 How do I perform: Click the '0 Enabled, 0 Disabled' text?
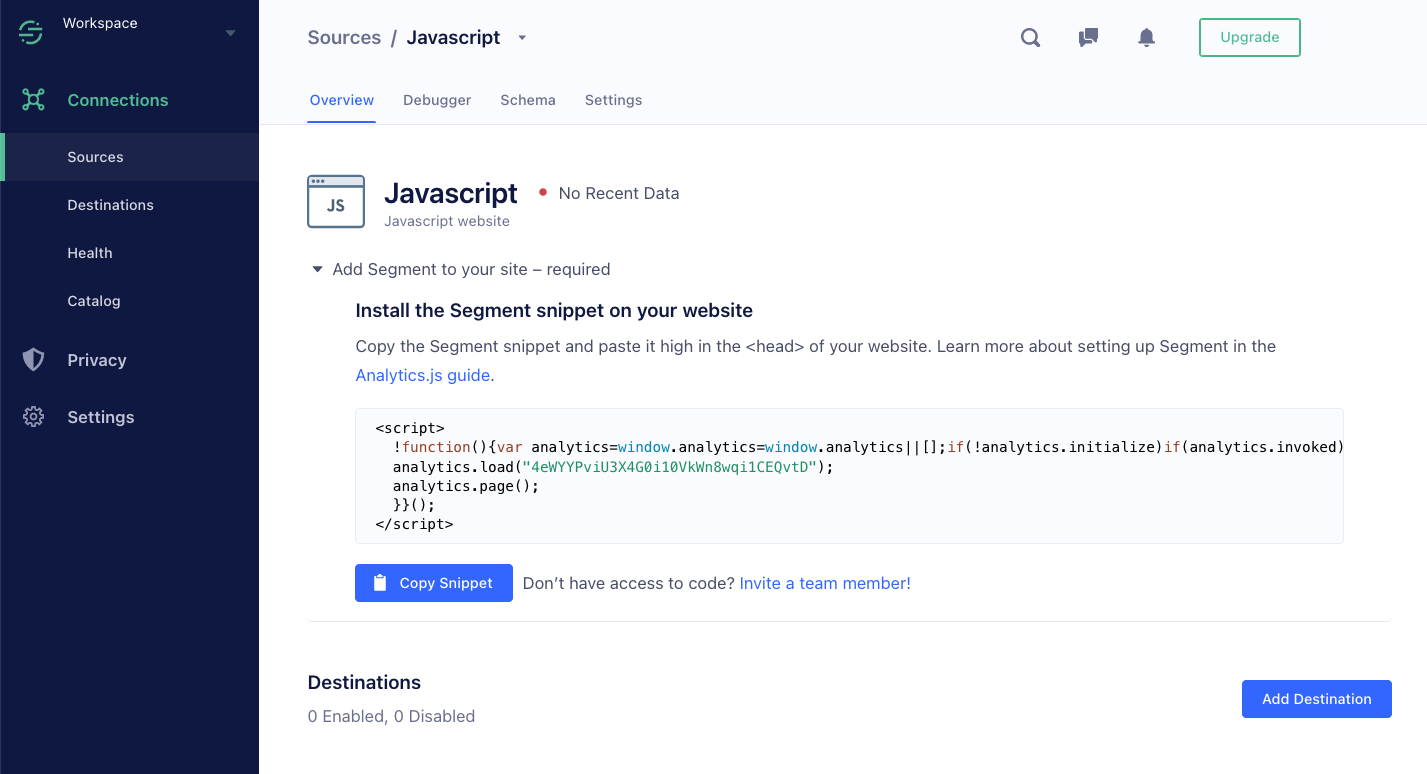[391, 716]
